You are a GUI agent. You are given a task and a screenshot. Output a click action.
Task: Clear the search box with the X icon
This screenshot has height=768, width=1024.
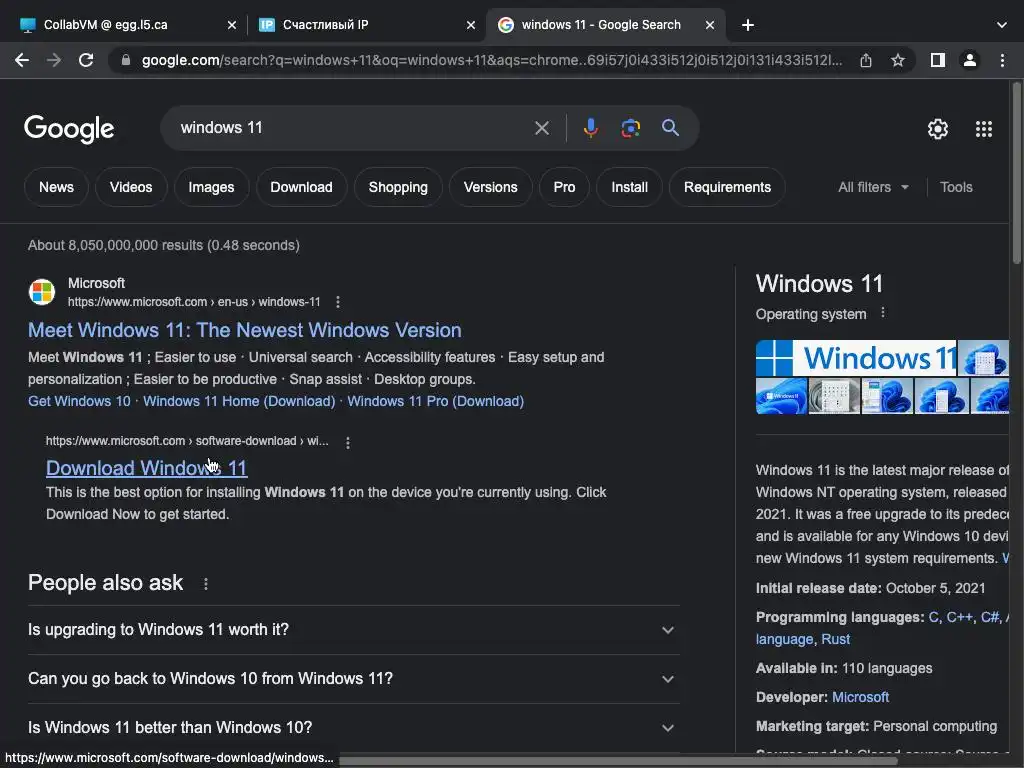click(x=541, y=128)
